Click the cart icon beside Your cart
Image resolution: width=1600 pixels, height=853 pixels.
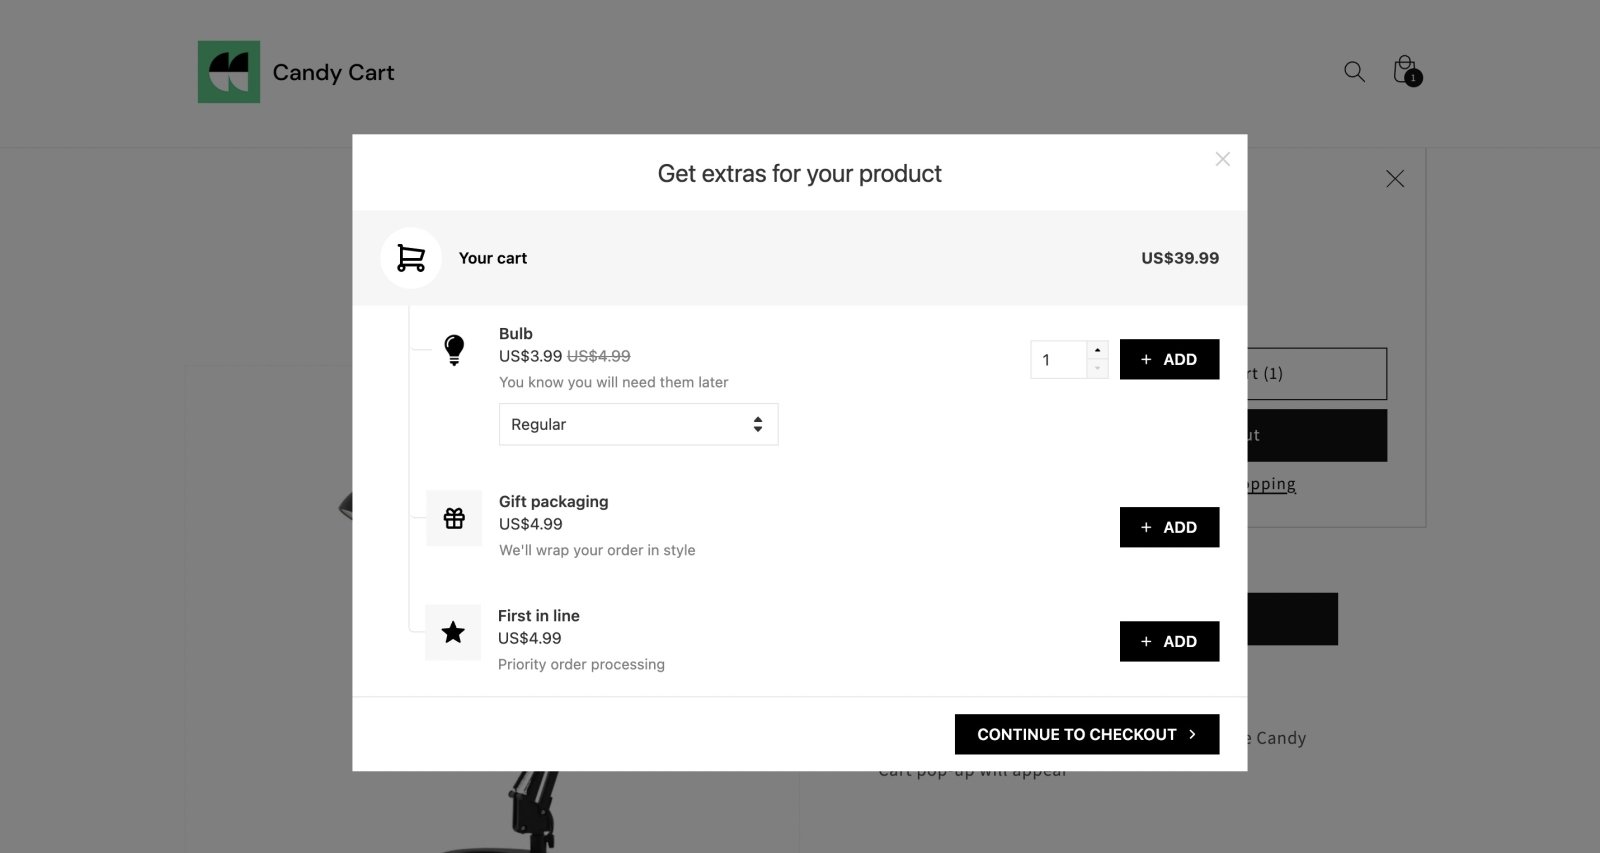click(411, 257)
